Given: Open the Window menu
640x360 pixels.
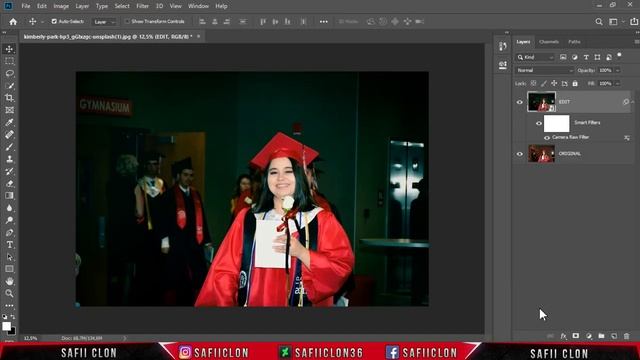Looking at the screenshot, I should pos(198,6).
